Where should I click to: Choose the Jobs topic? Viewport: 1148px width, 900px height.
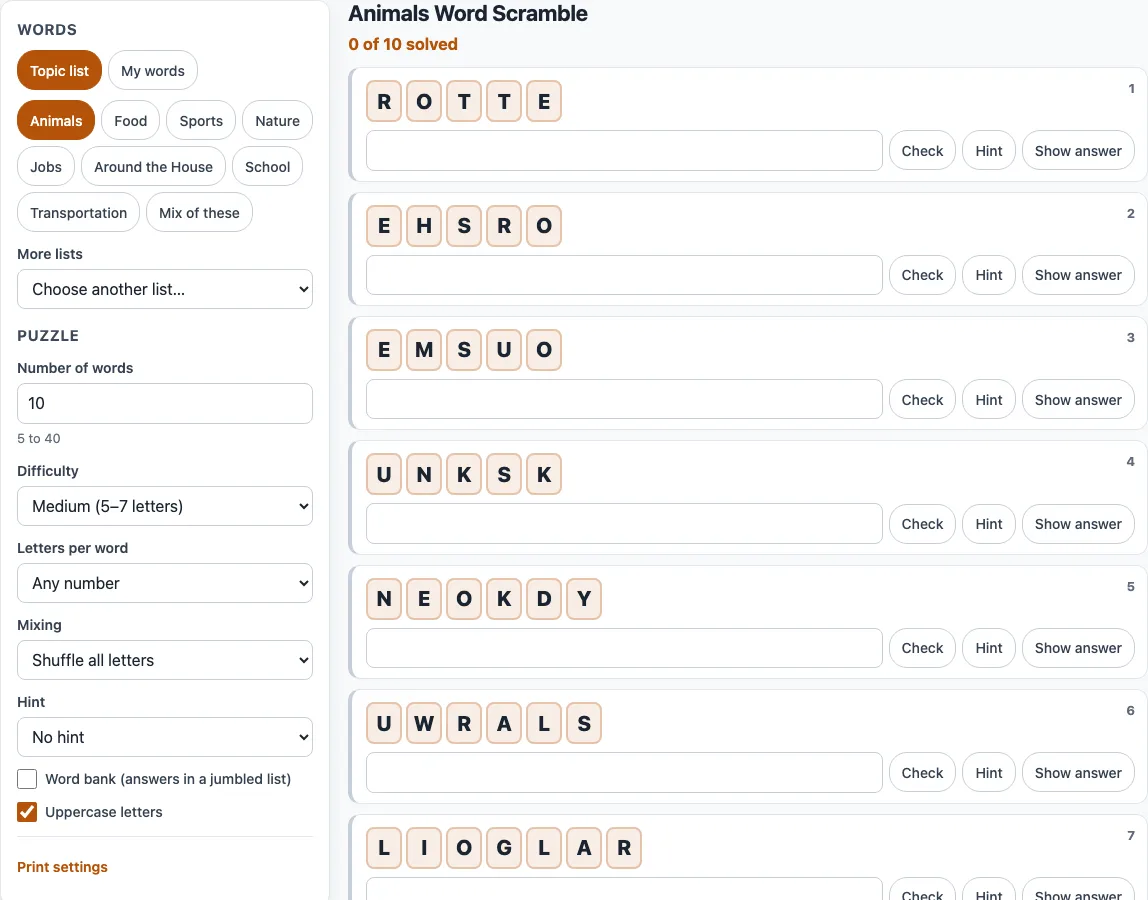click(x=46, y=166)
